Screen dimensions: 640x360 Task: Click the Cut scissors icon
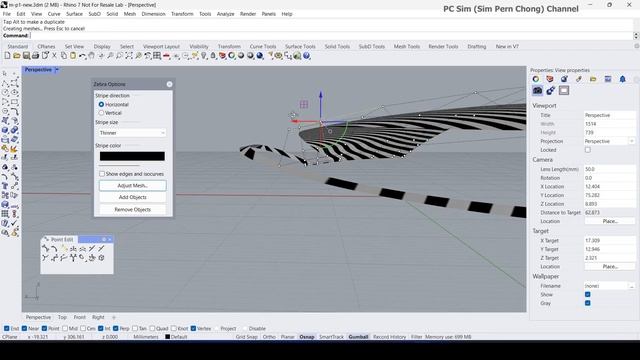pos(54,56)
